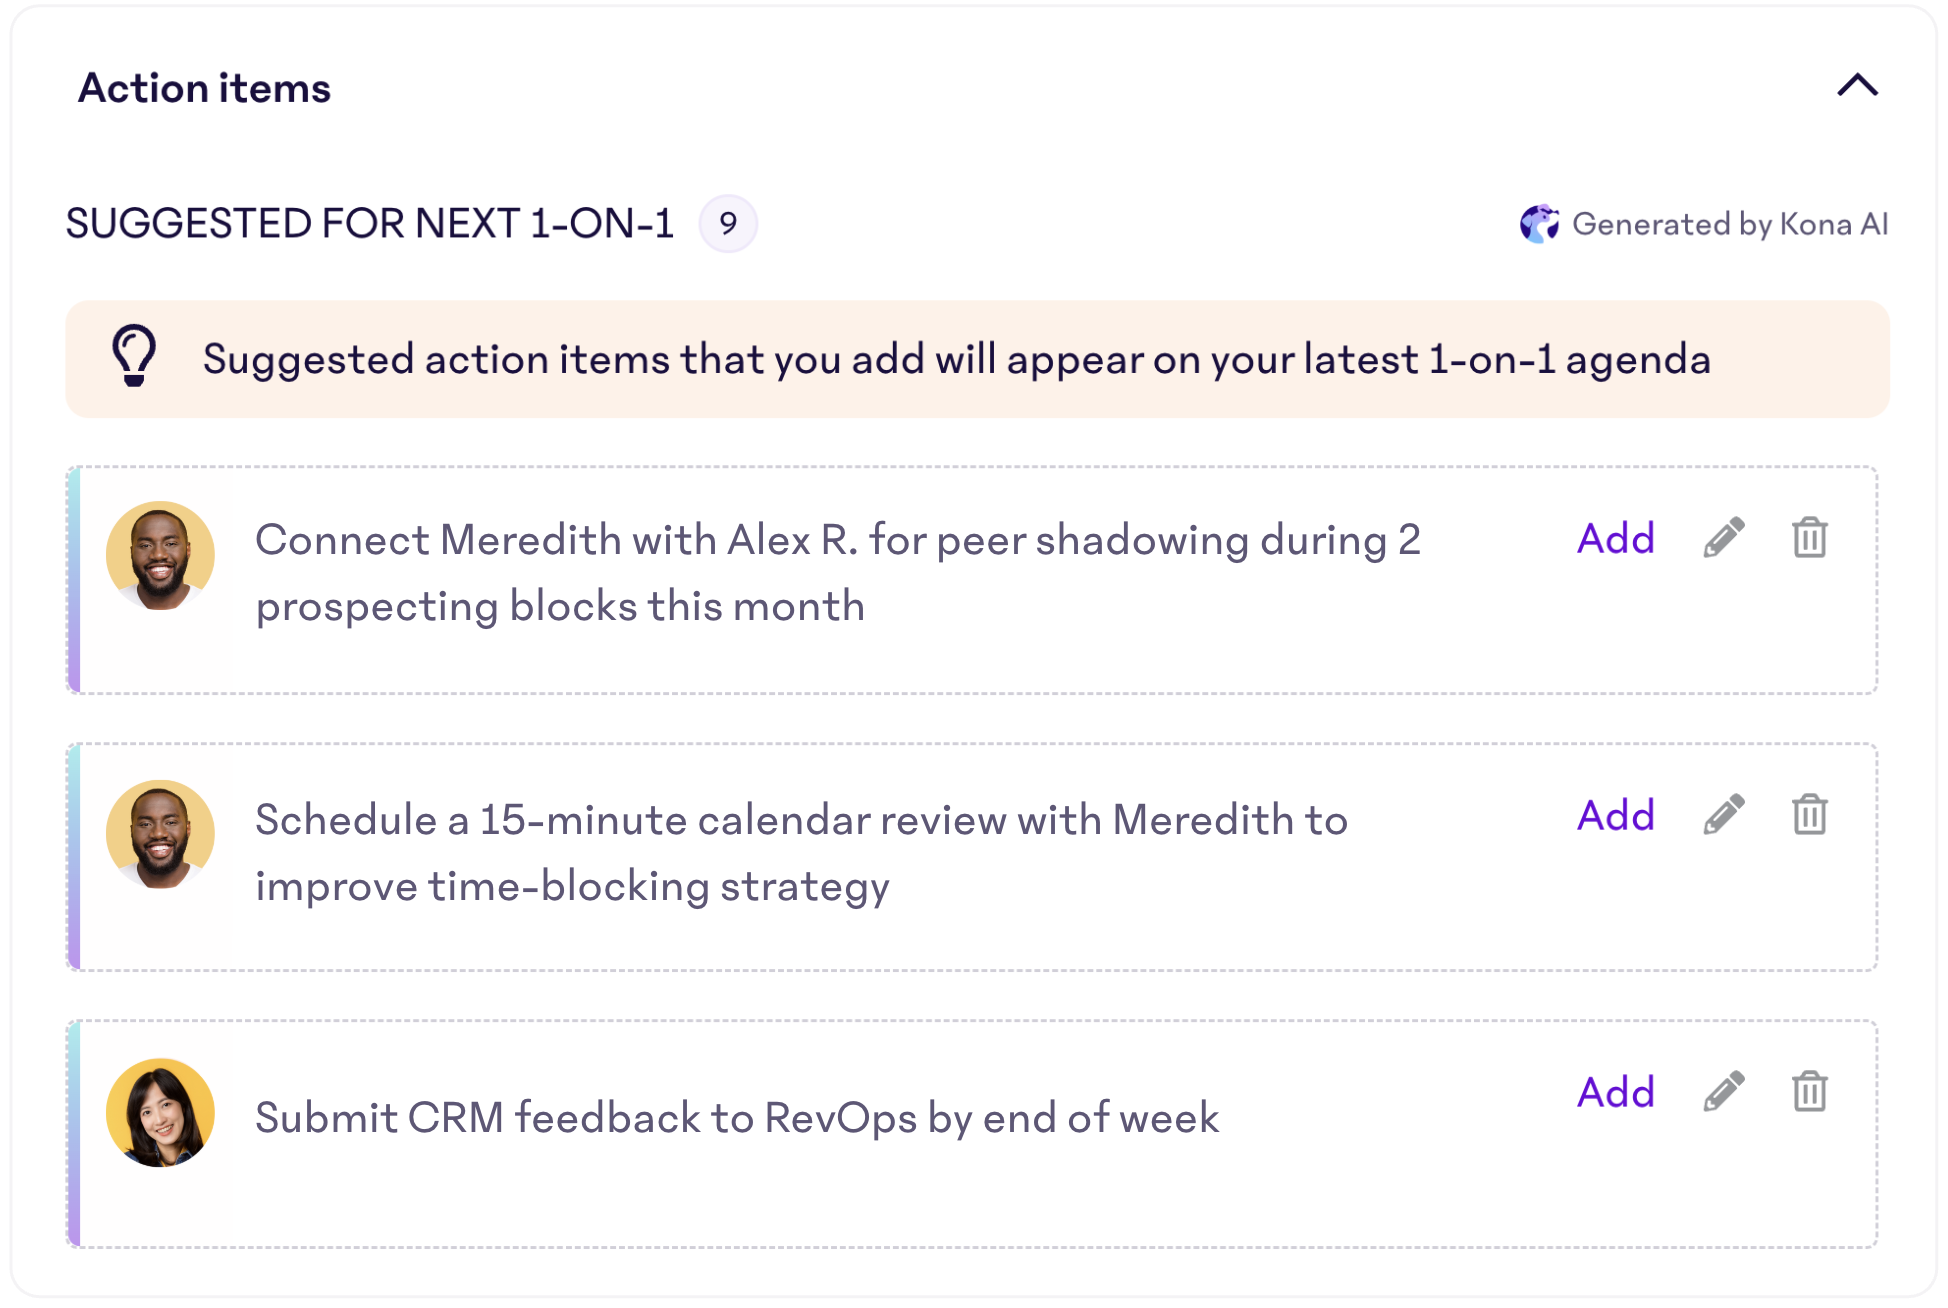1948x1308 pixels.
Task: Click the lightbulb tip icon
Action: click(134, 355)
